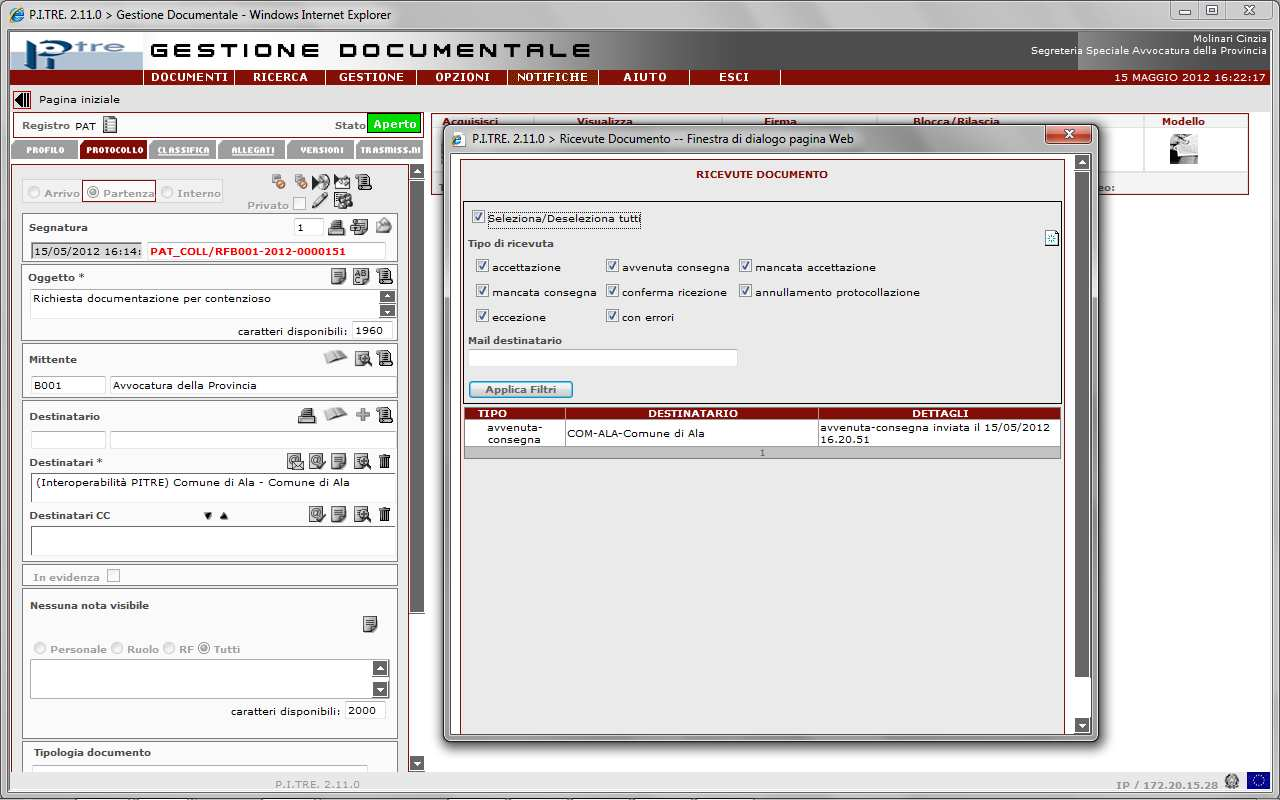Click the @ icon in Destinatari CC row
Screen dimensions: 1280x800
[x=316, y=514]
